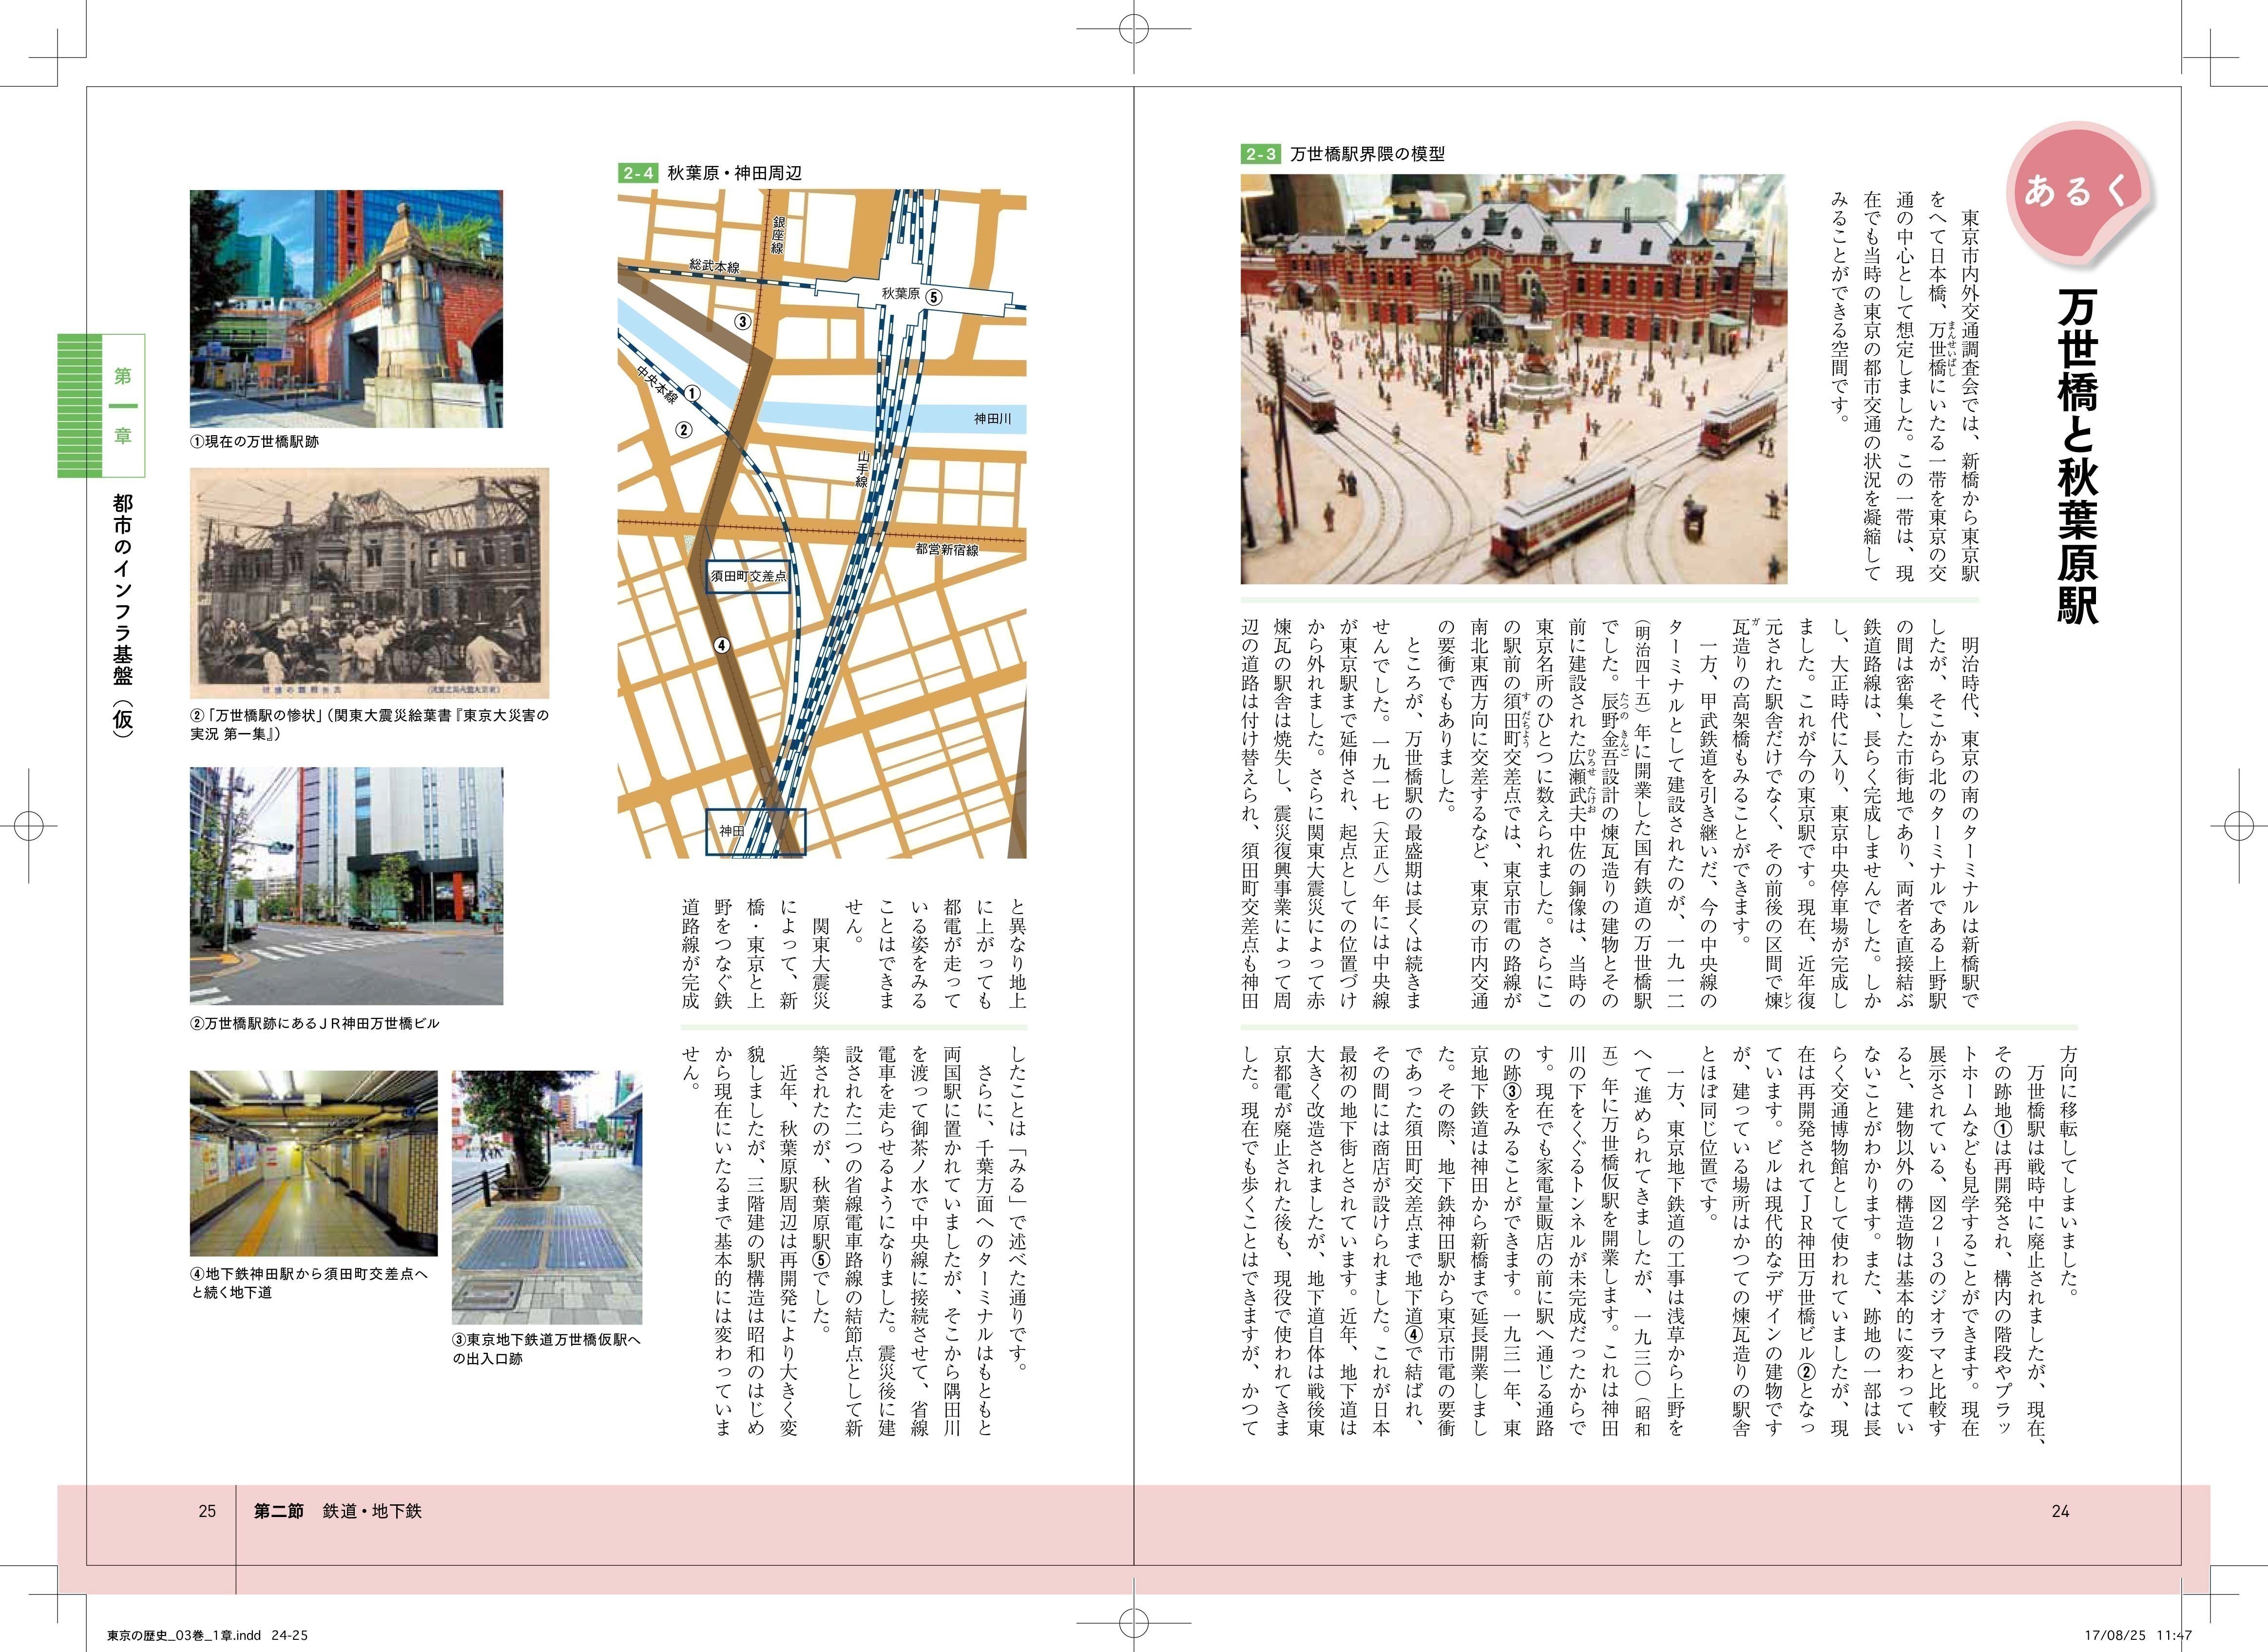Click page number 24 in footer
Image resolution: width=2268 pixels, height=1652 pixels.
pos(2060,1511)
